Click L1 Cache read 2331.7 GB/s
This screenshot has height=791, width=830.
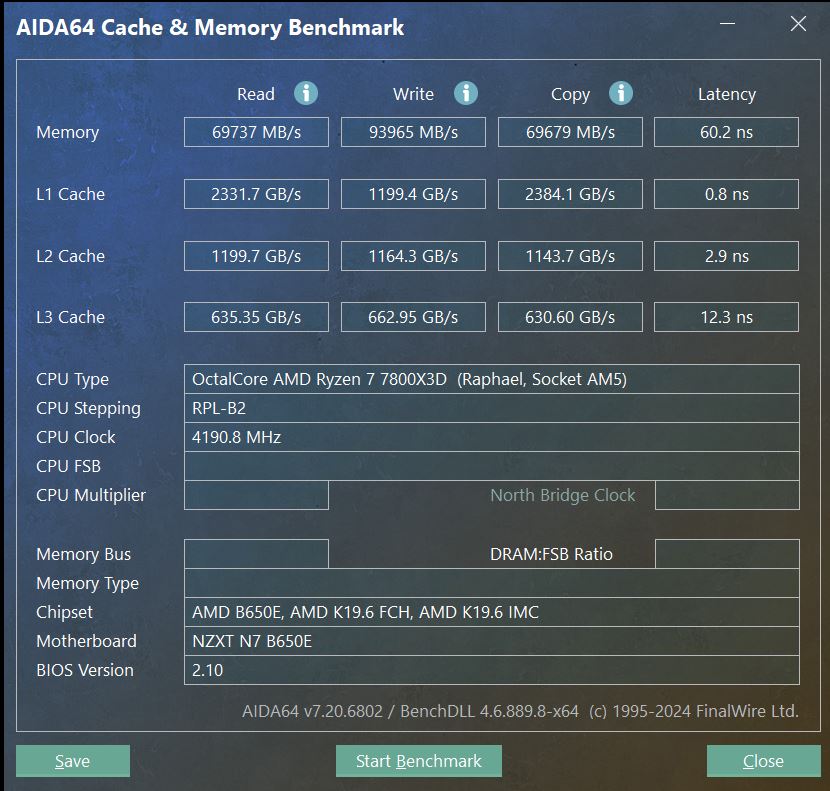coord(256,194)
